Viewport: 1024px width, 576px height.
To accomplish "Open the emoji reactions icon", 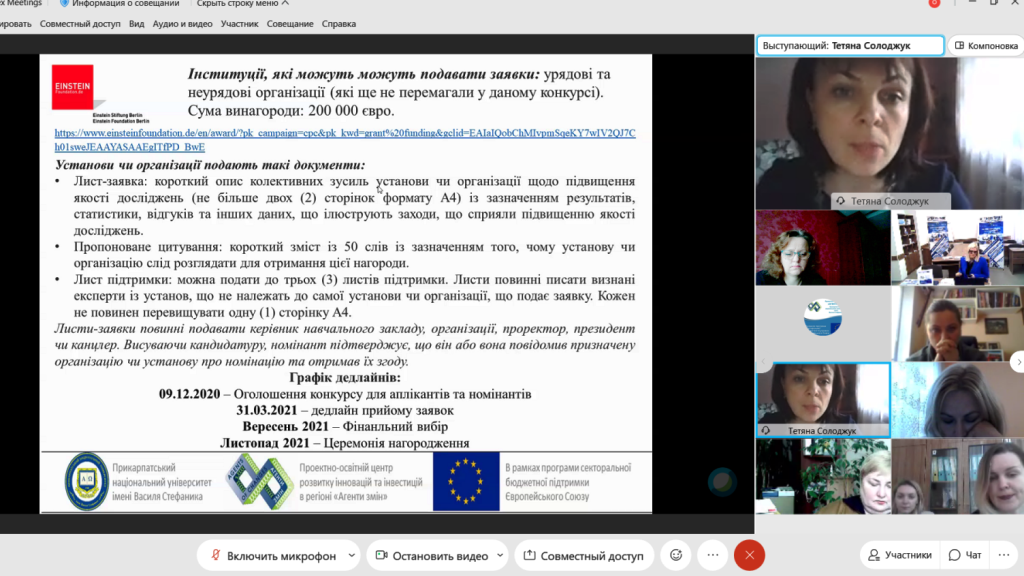I will pos(676,555).
